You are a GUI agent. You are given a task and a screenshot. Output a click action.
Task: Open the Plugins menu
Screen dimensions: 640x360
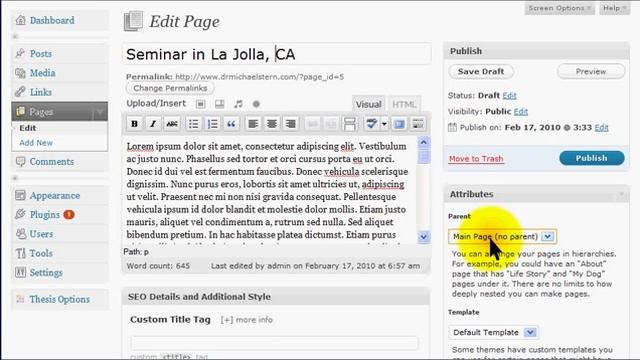tap(44, 215)
